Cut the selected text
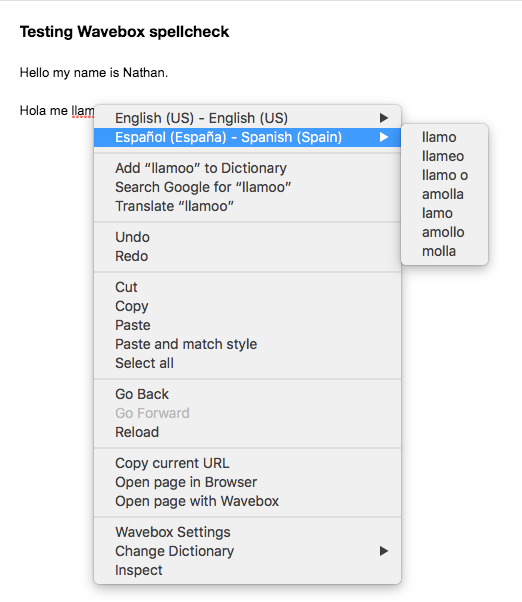The image size is (522, 602). 247,287
